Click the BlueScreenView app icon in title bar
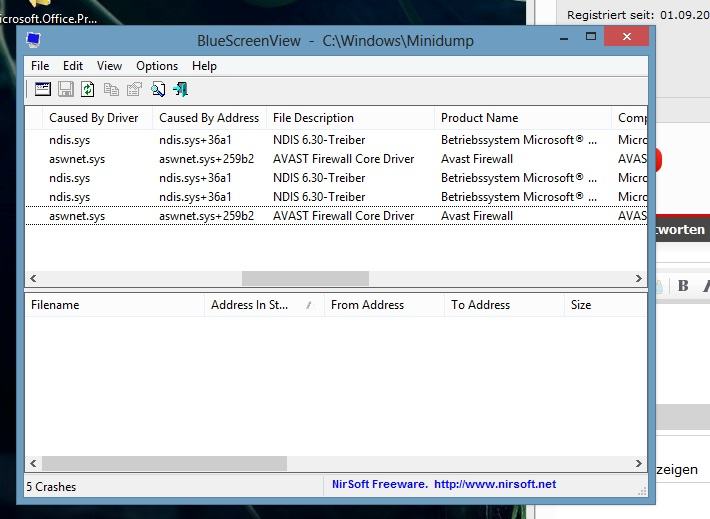The width and height of the screenshot is (710, 519). pos(34,40)
